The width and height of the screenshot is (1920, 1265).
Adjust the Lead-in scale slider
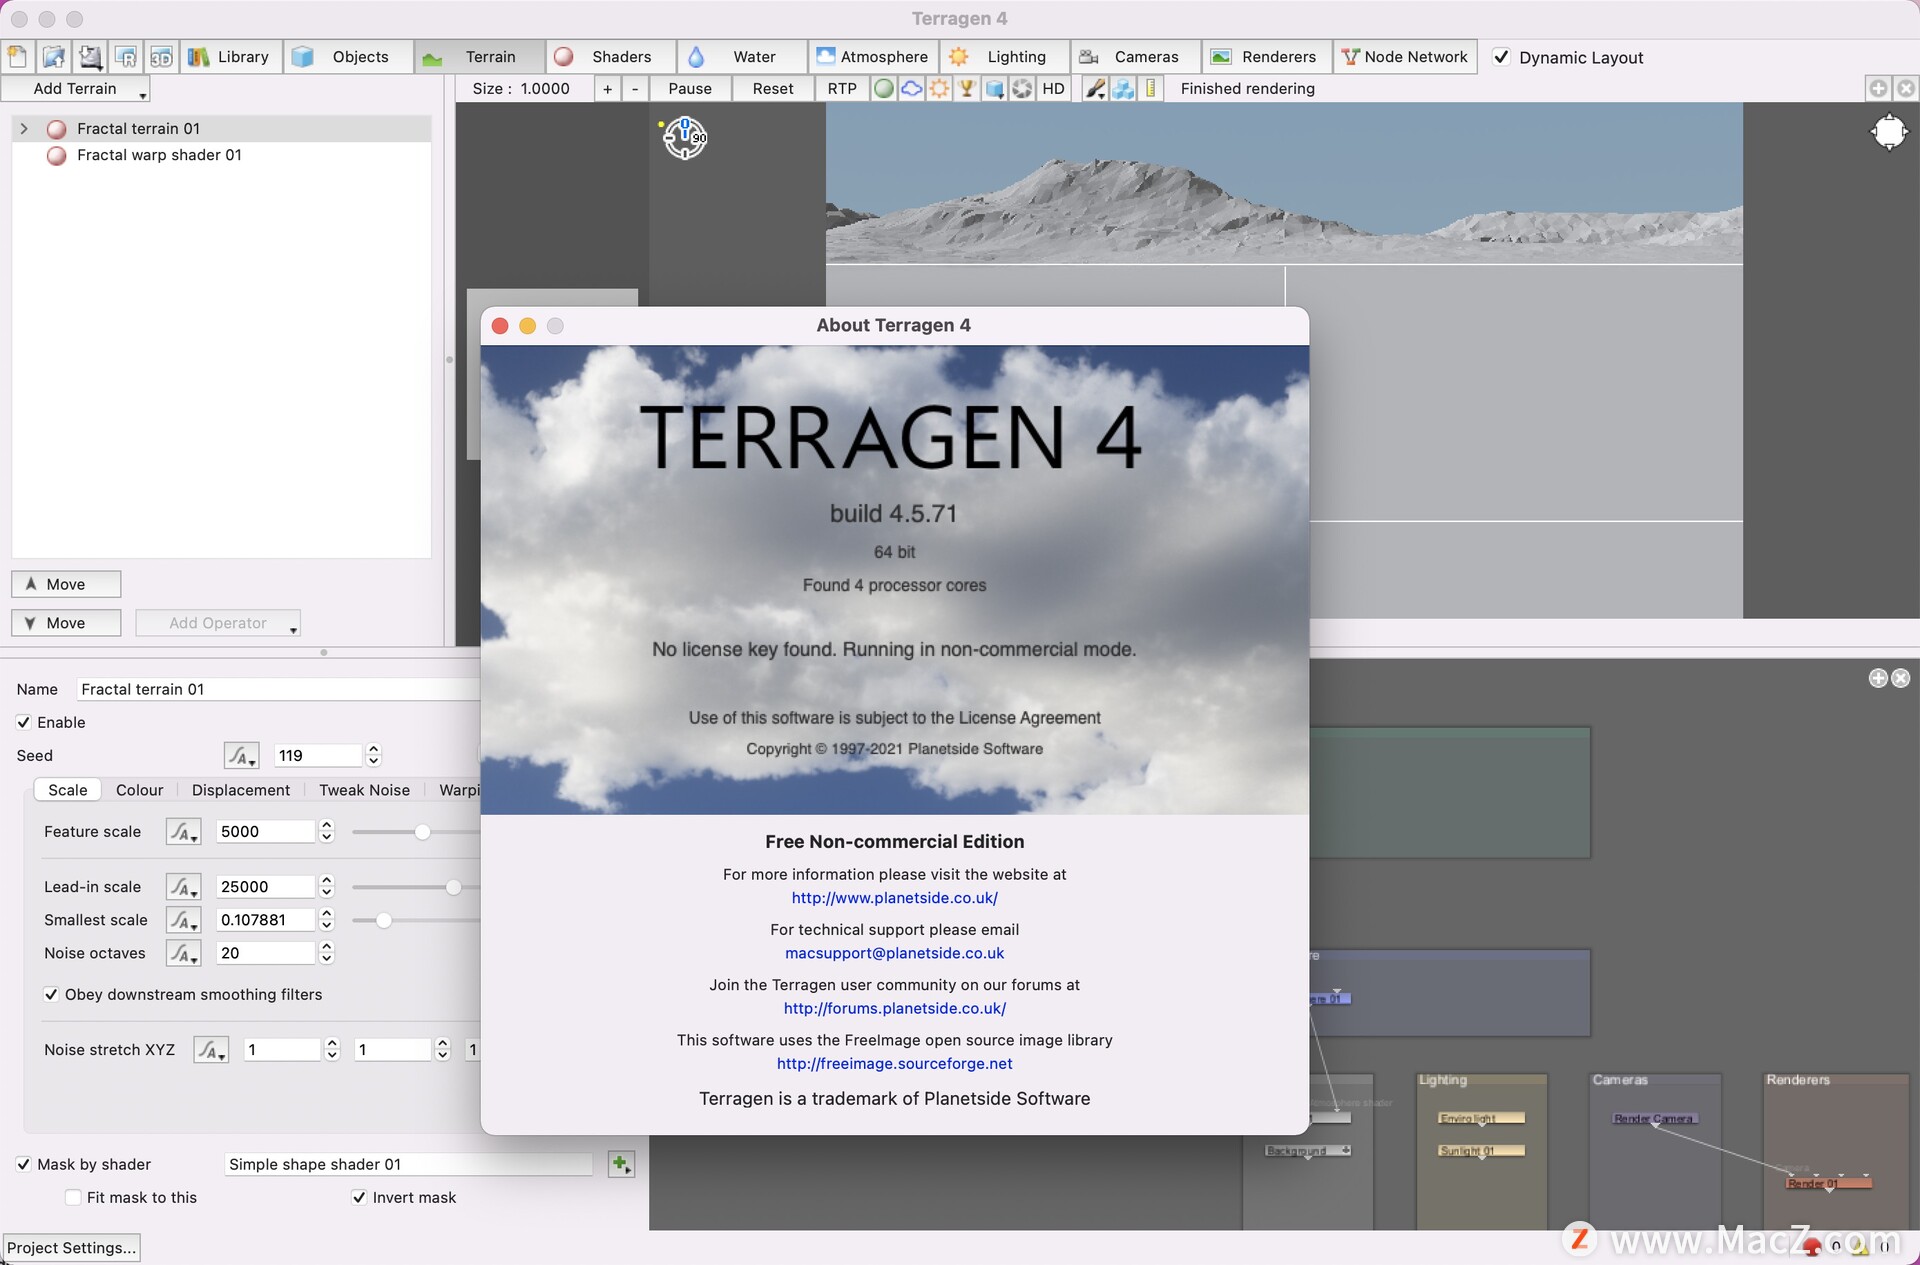(453, 887)
